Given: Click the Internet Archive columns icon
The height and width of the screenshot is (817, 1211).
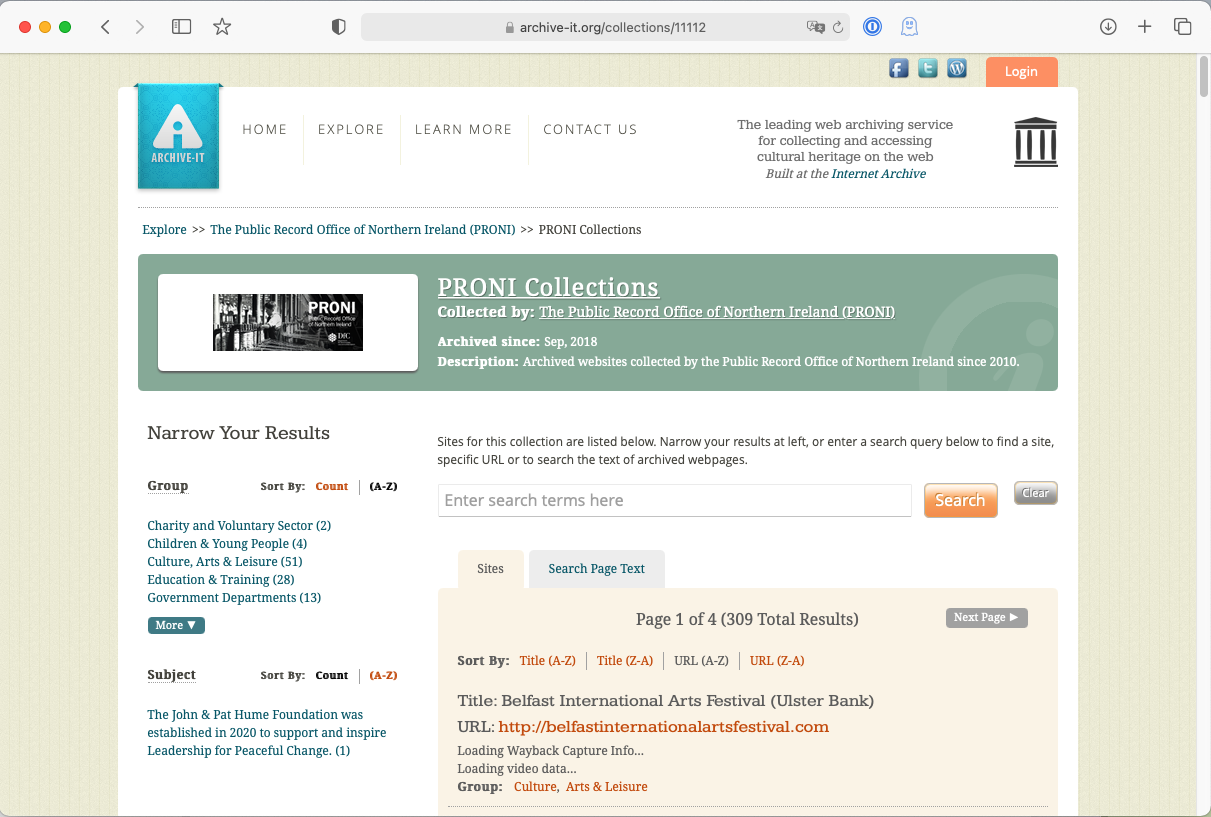Looking at the screenshot, I should pyautogui.click(x=1035, y=142).
